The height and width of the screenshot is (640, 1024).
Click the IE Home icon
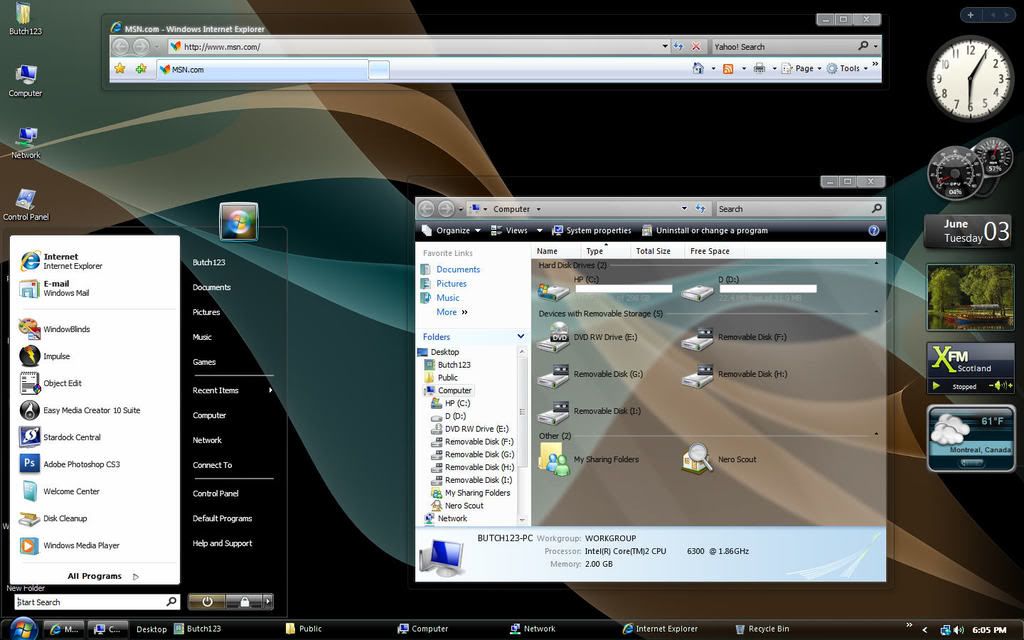698,68
